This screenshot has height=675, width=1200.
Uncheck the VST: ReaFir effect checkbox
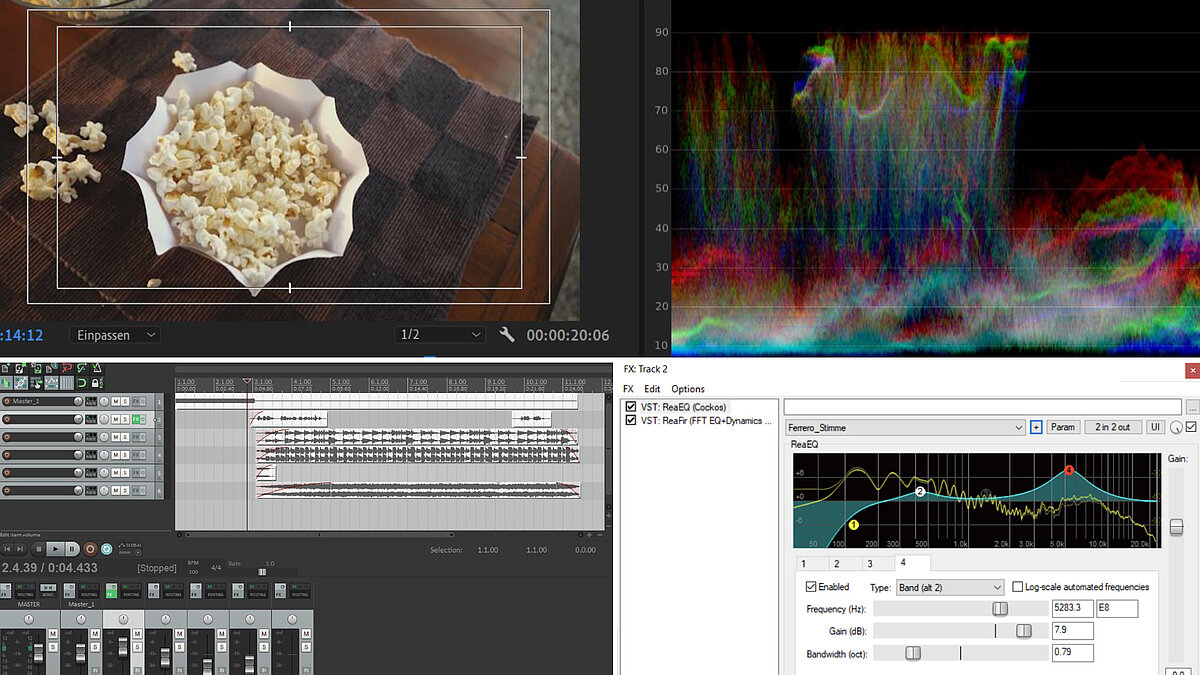click(x=630, y=421)
